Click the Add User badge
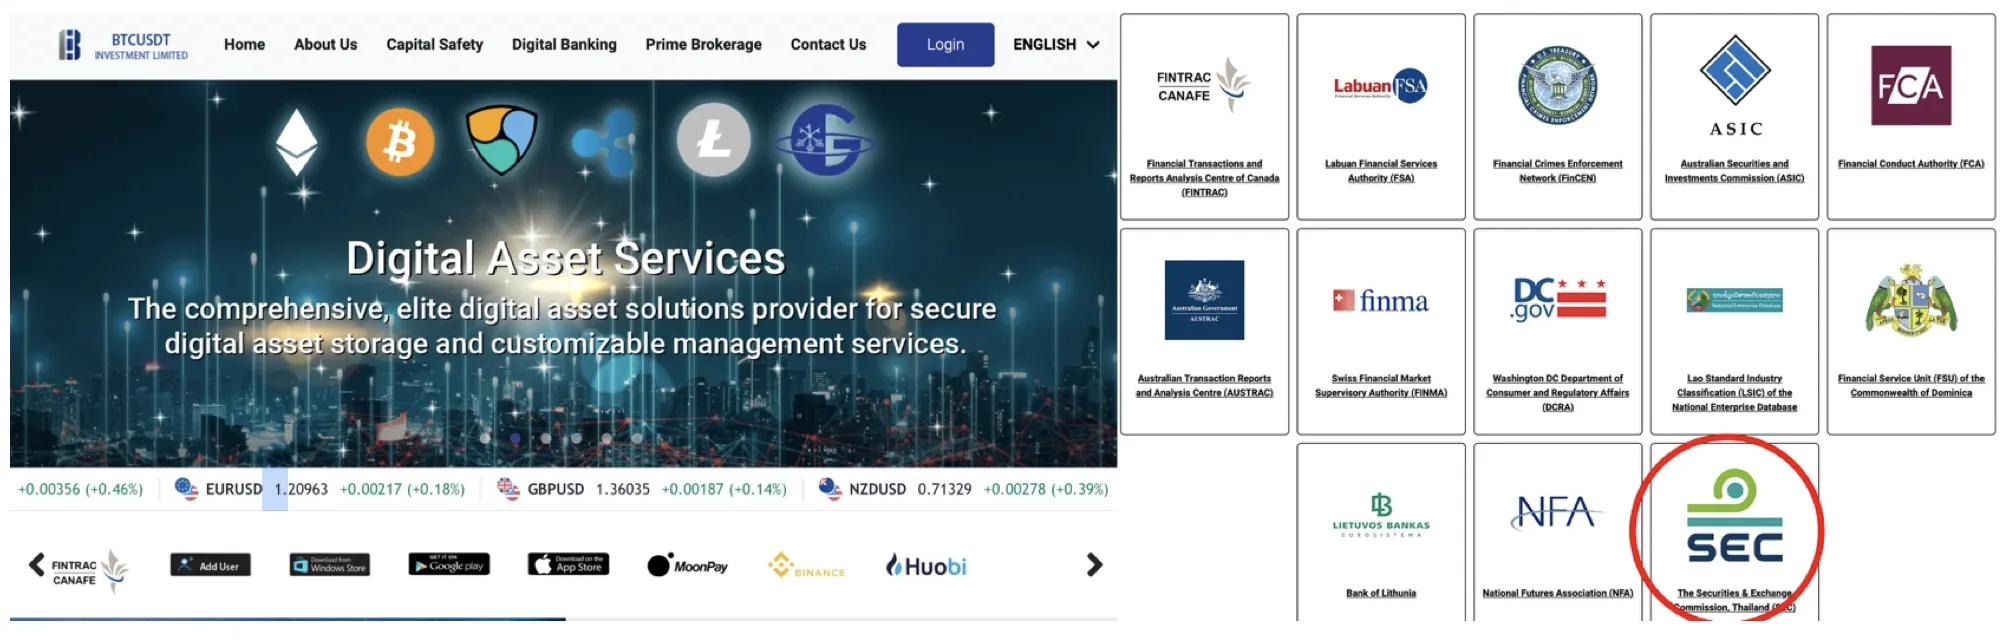This screenshot has width=2010, height=640. point(210,565)
